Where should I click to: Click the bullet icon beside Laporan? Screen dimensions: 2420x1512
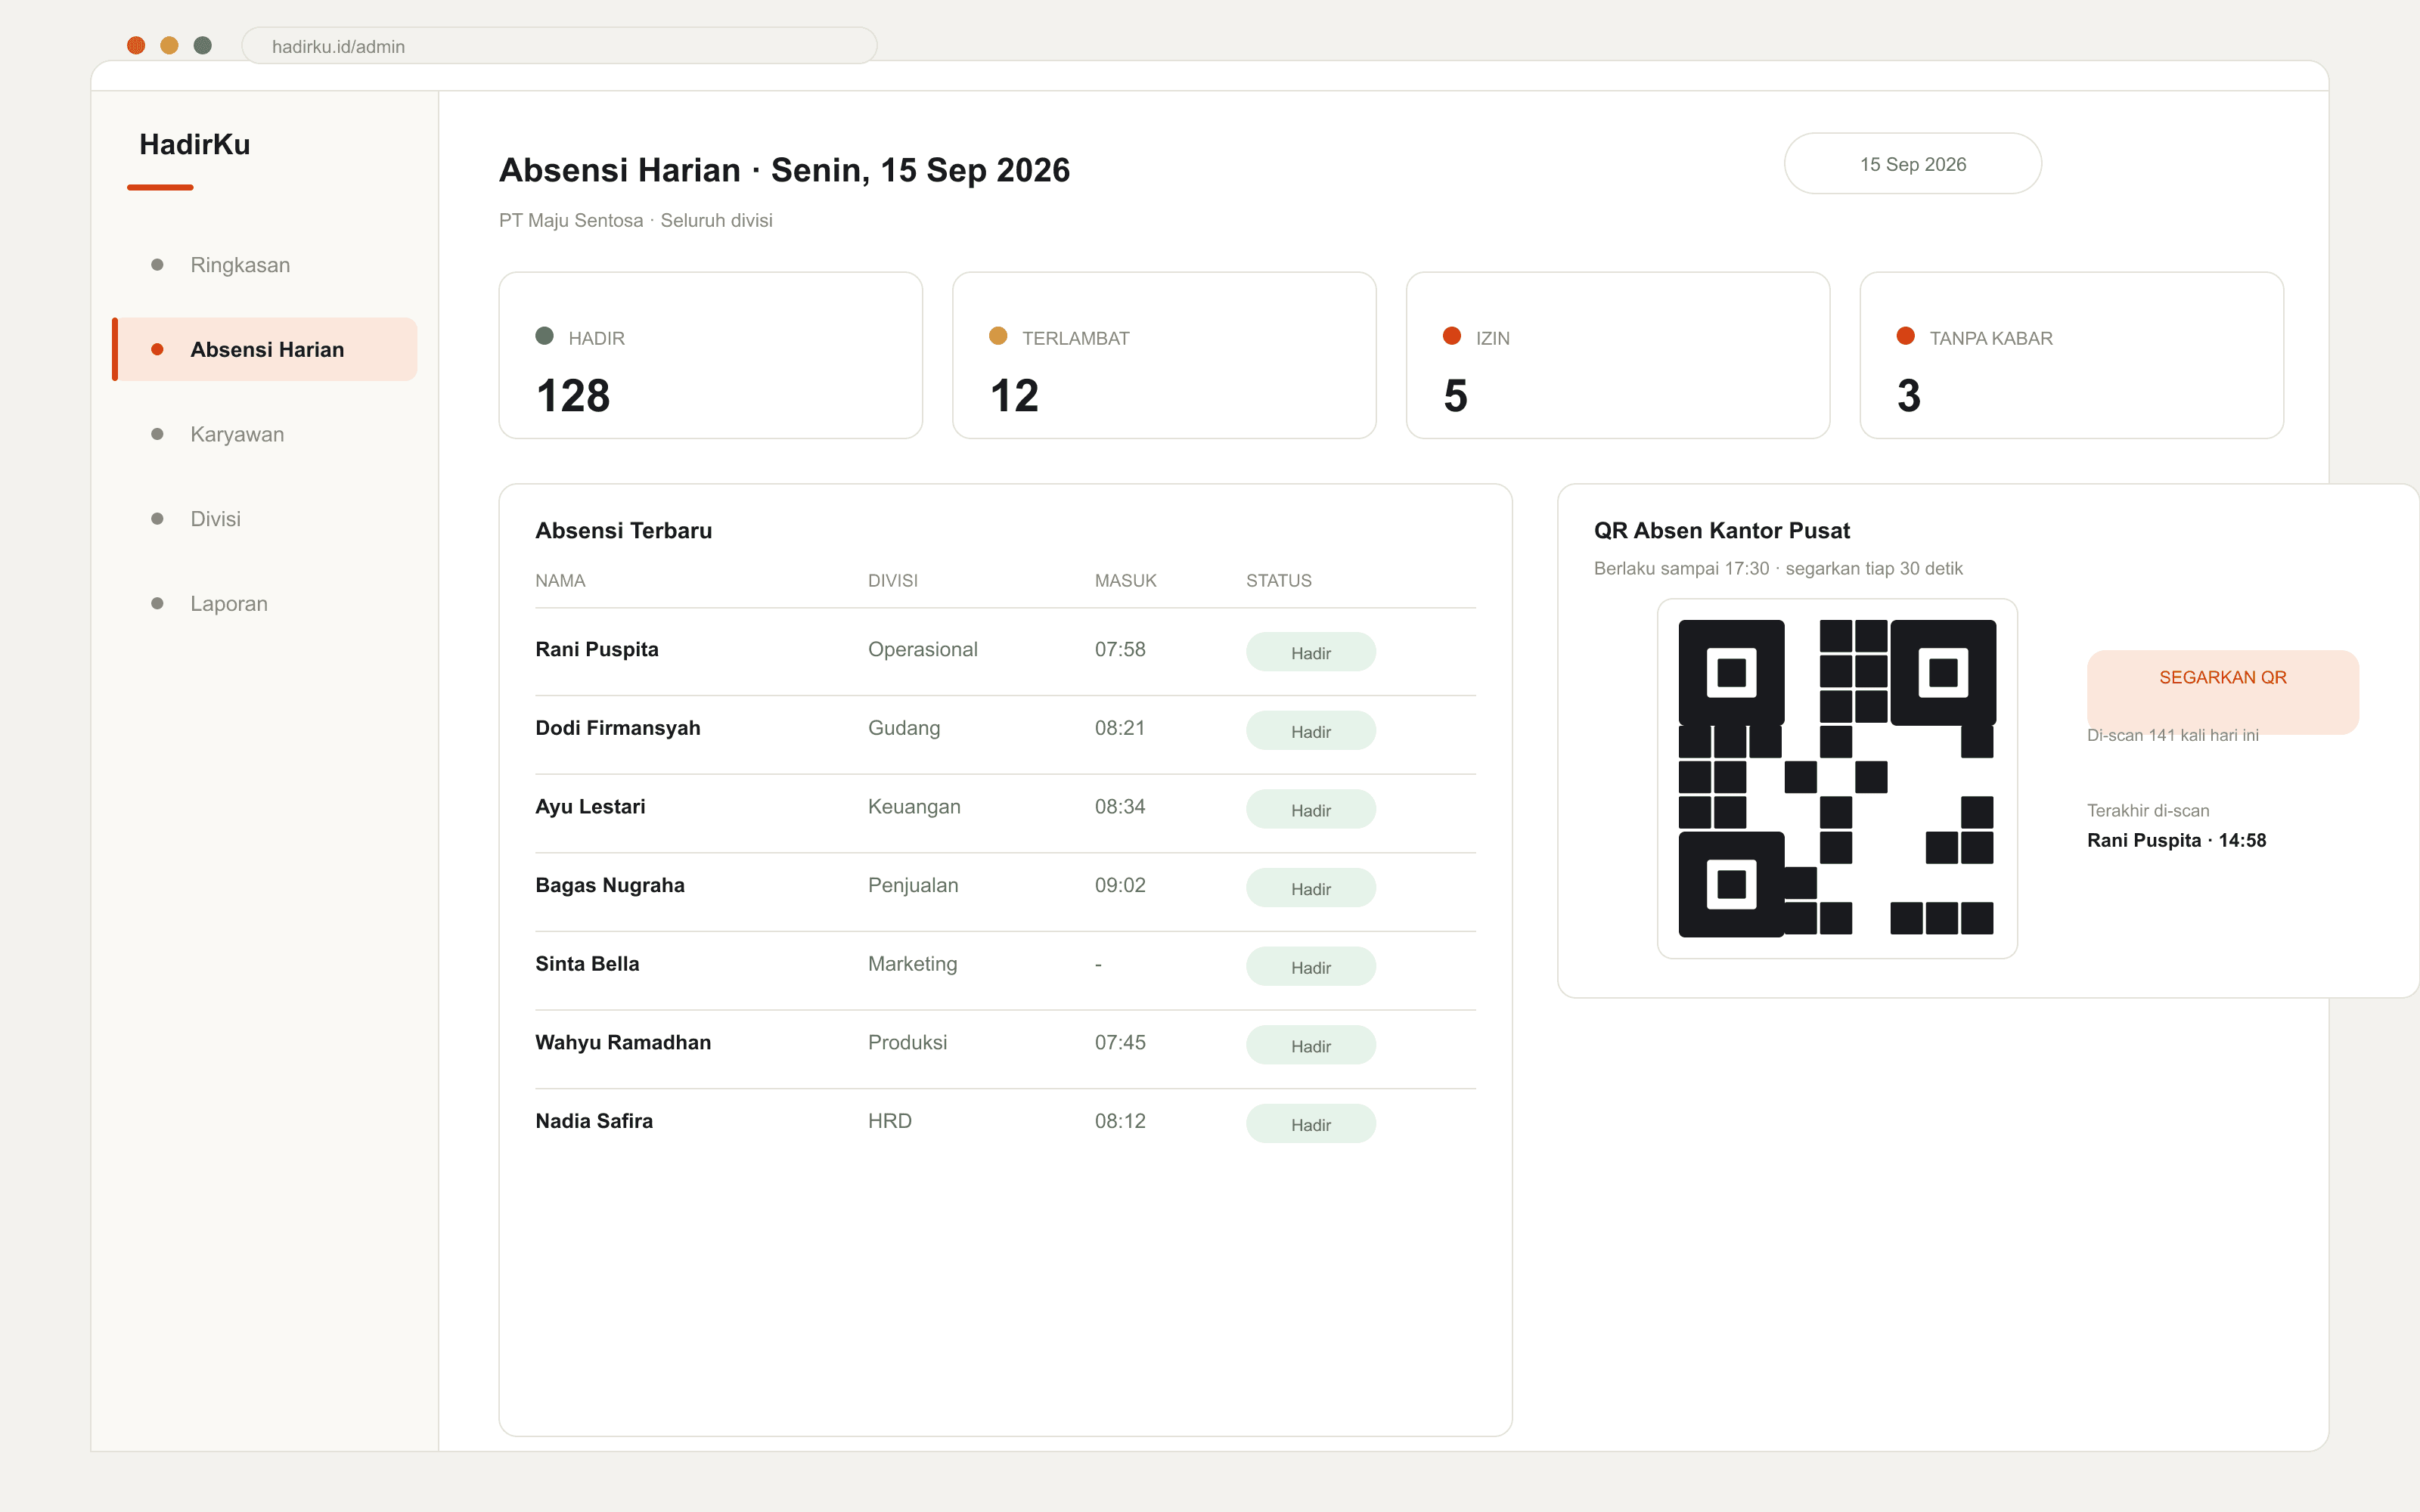pyautogui.click(x=157, y=603)
